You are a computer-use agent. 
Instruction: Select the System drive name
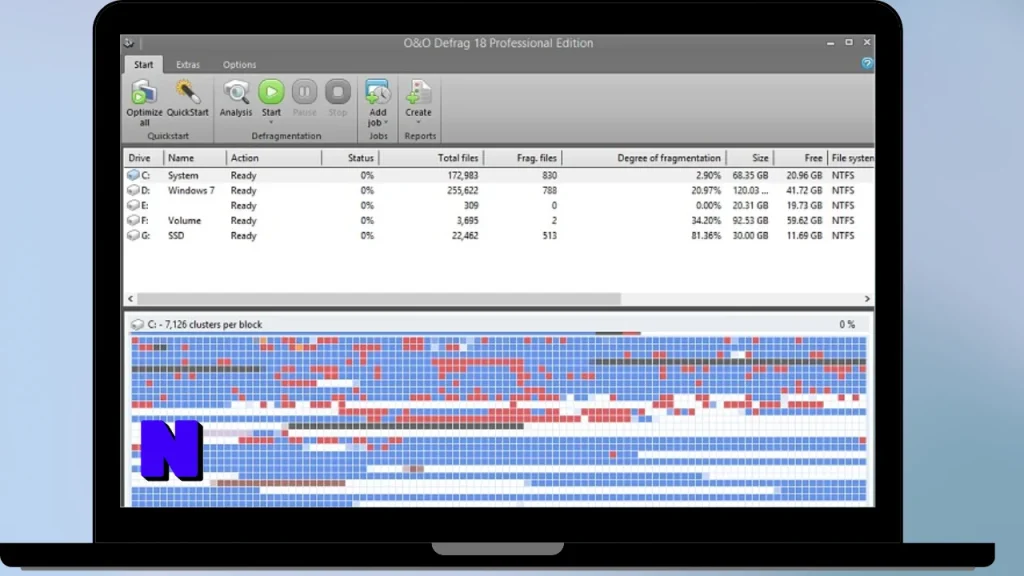[183, 175]
